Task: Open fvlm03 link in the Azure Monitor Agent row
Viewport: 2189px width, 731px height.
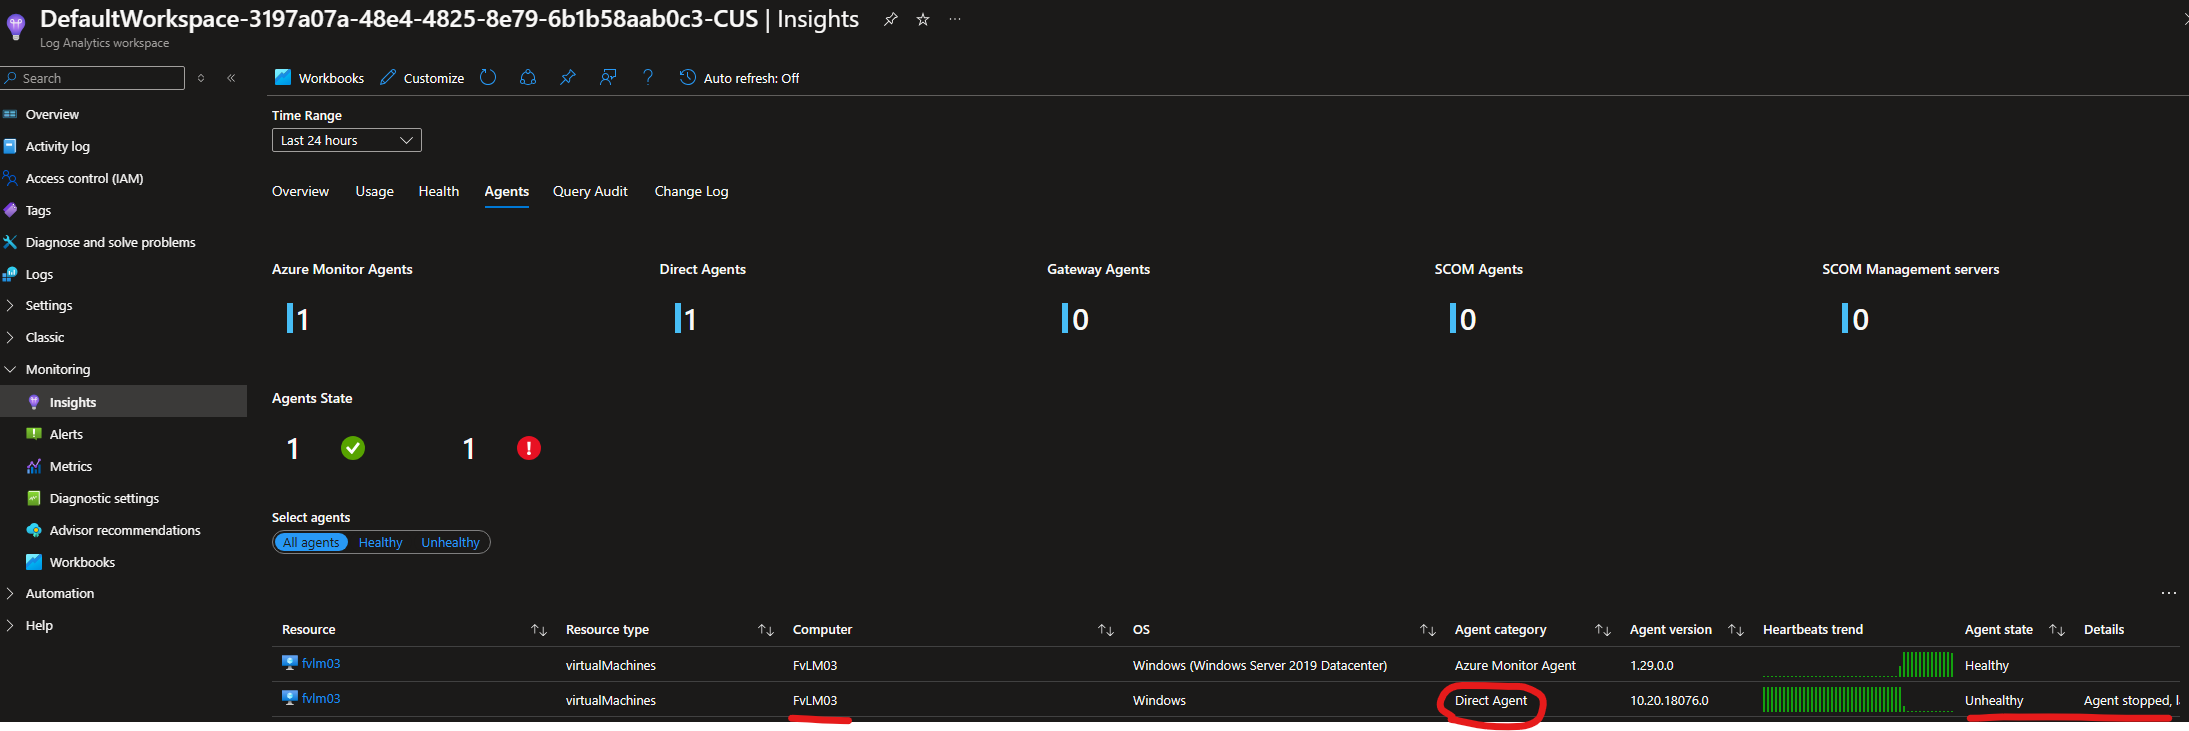Action: pos(321,663)
